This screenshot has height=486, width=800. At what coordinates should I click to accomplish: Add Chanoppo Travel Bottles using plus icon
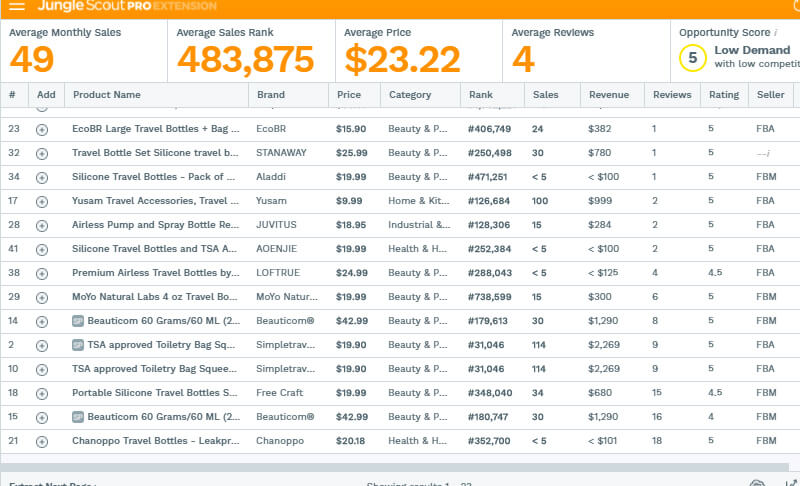point(42,441)
